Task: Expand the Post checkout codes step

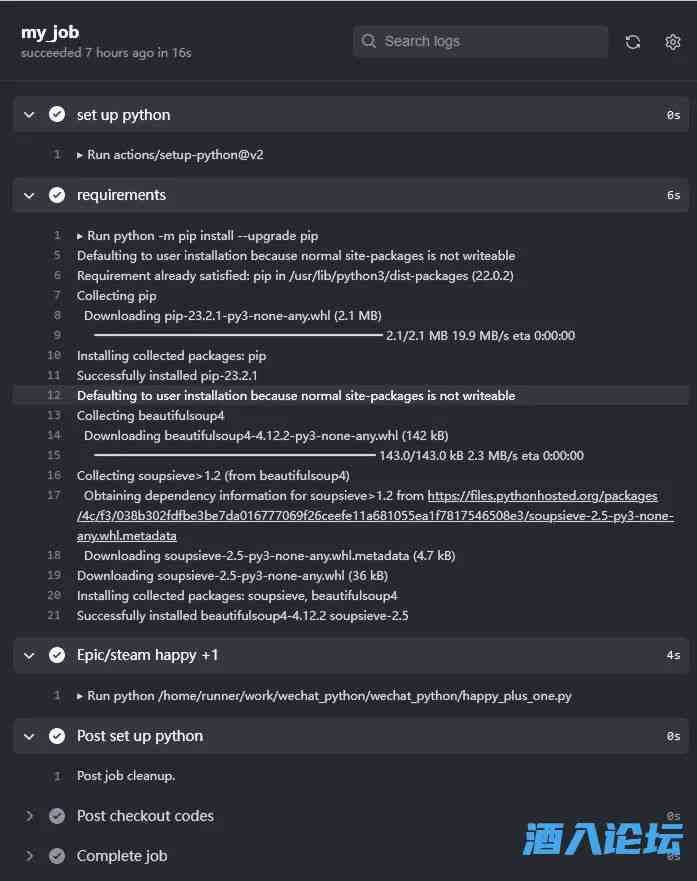Action: tap(29, 816)
